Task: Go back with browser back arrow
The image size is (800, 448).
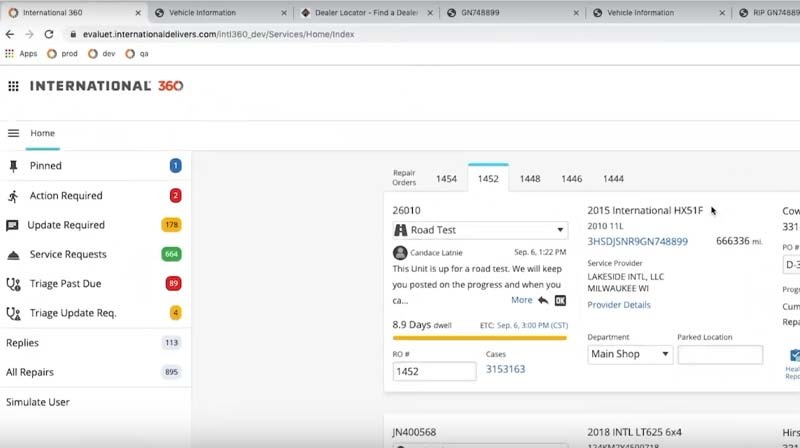Action: 10,34
